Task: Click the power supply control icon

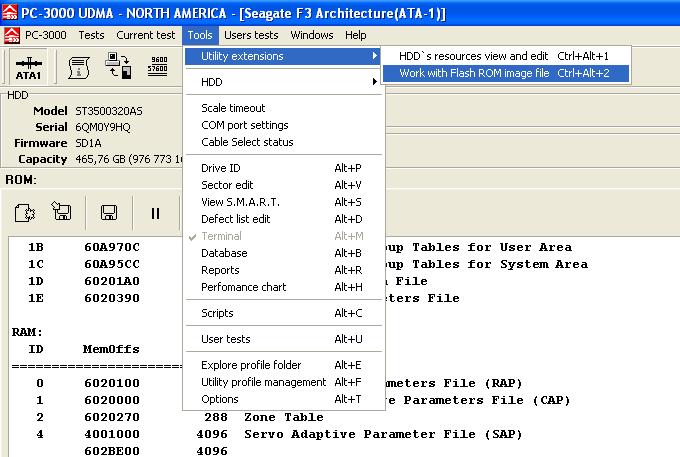Action: (x=118, y=65)
